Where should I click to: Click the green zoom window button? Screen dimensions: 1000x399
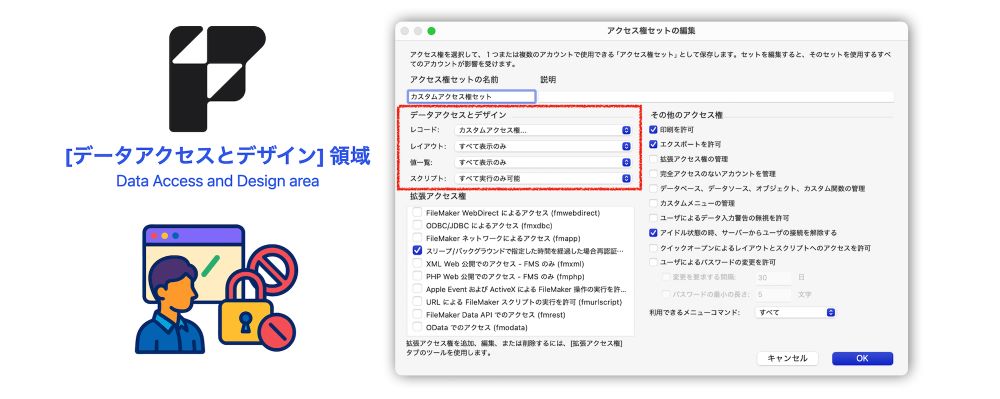click(432, 31)
